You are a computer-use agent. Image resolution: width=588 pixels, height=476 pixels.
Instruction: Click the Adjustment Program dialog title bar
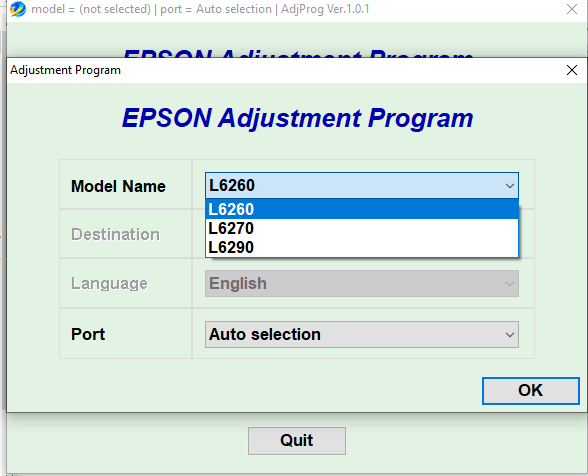(285, 70)
